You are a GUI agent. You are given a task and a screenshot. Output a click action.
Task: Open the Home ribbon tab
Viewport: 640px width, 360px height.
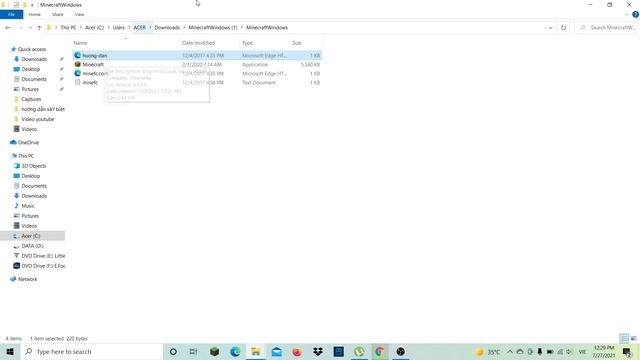pos(35,14)
